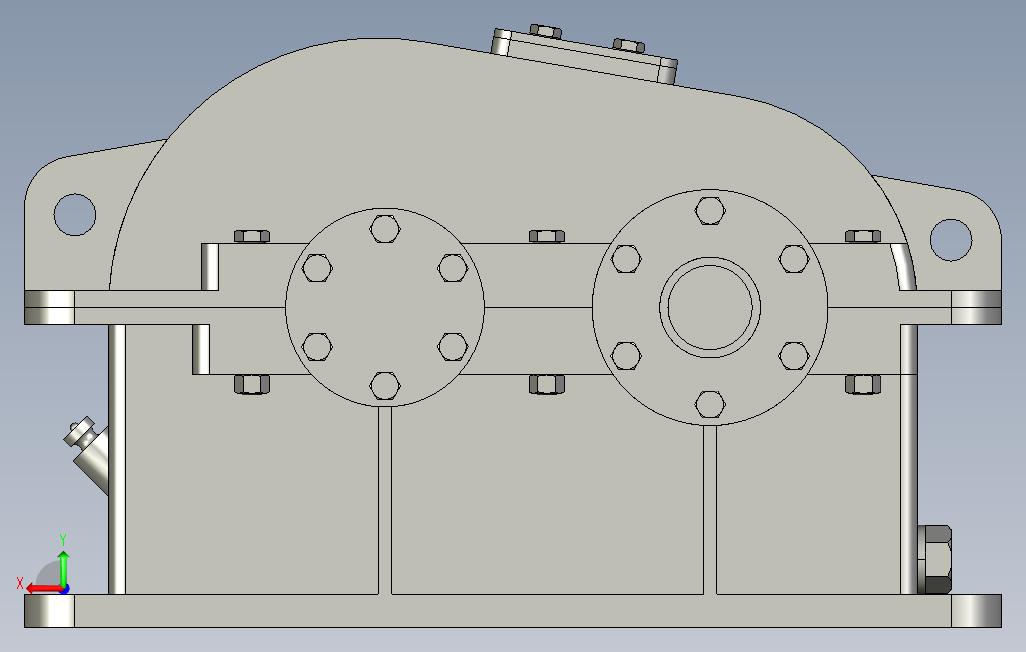Pick the bottom hex bolt on the right bearing cap
Image resolution: width=1026 pixels, height=652 pixels.
pyautogui.click(x=710, y=404)
